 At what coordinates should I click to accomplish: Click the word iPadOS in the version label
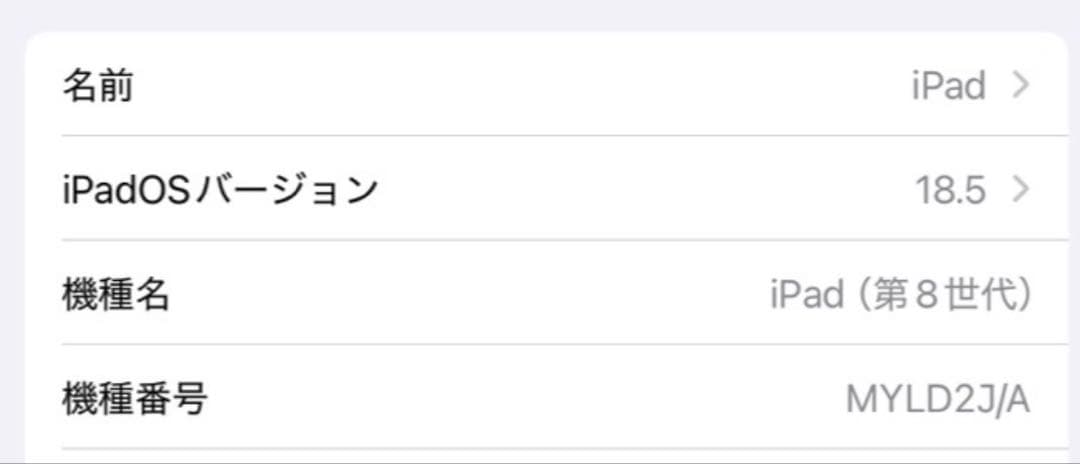(127, 189)
